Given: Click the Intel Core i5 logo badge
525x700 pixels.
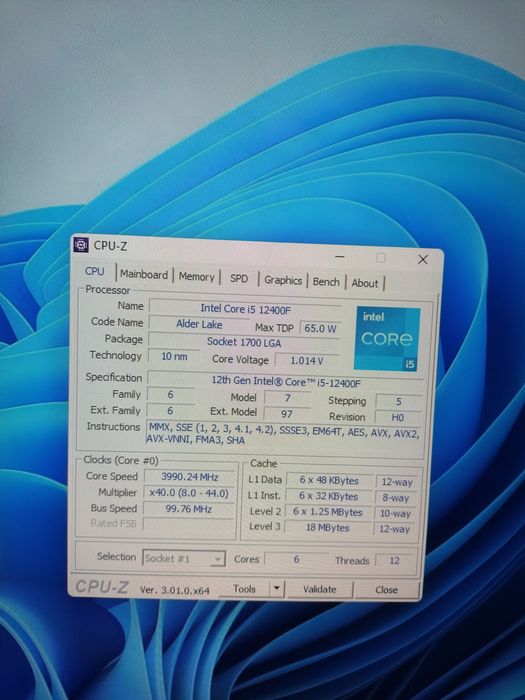Looking at the screenshot, I should (x=387, y=339).
